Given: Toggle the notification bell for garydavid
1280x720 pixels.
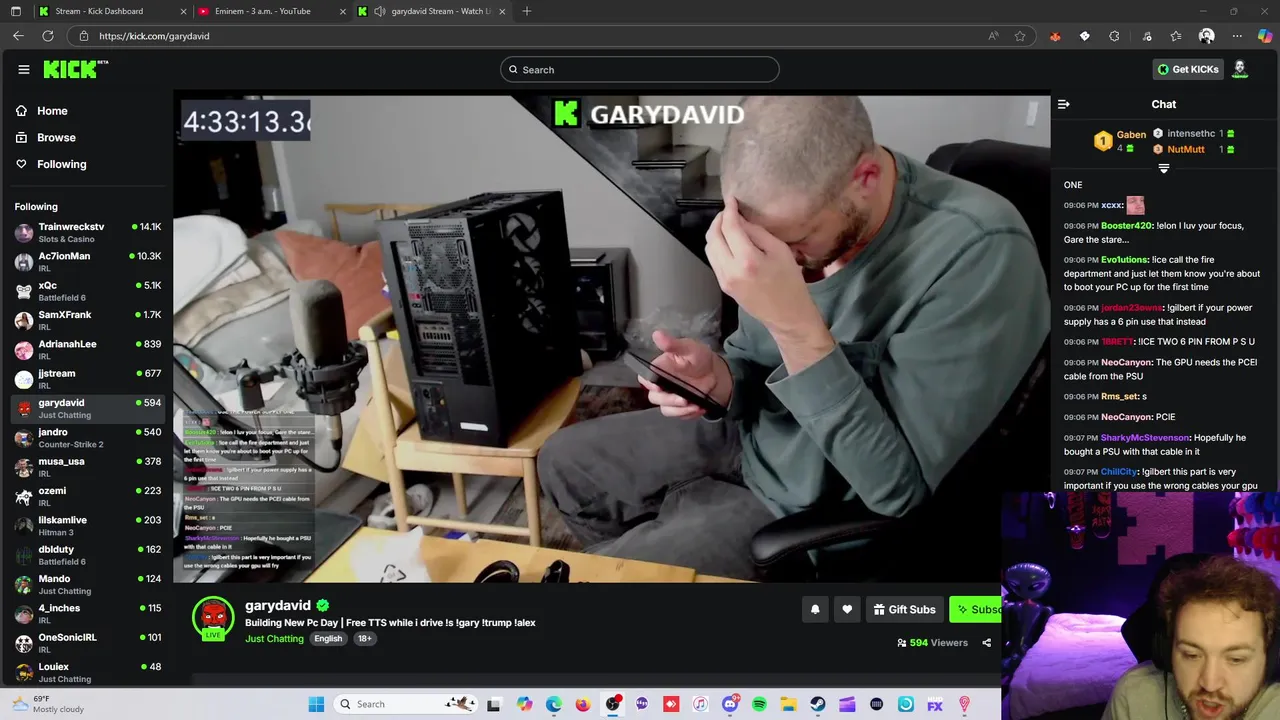Looking at the screenshot, I should click(815, 609).
